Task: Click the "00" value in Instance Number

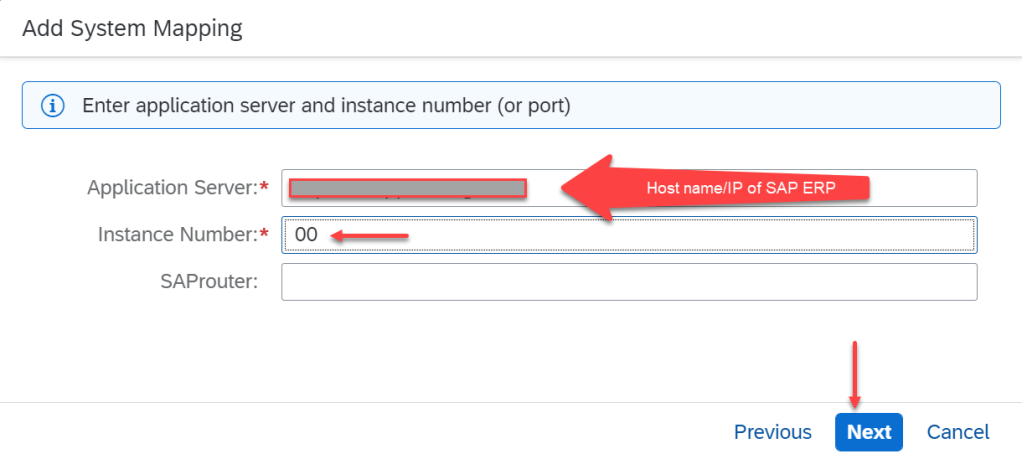Action: pos(306,236)
